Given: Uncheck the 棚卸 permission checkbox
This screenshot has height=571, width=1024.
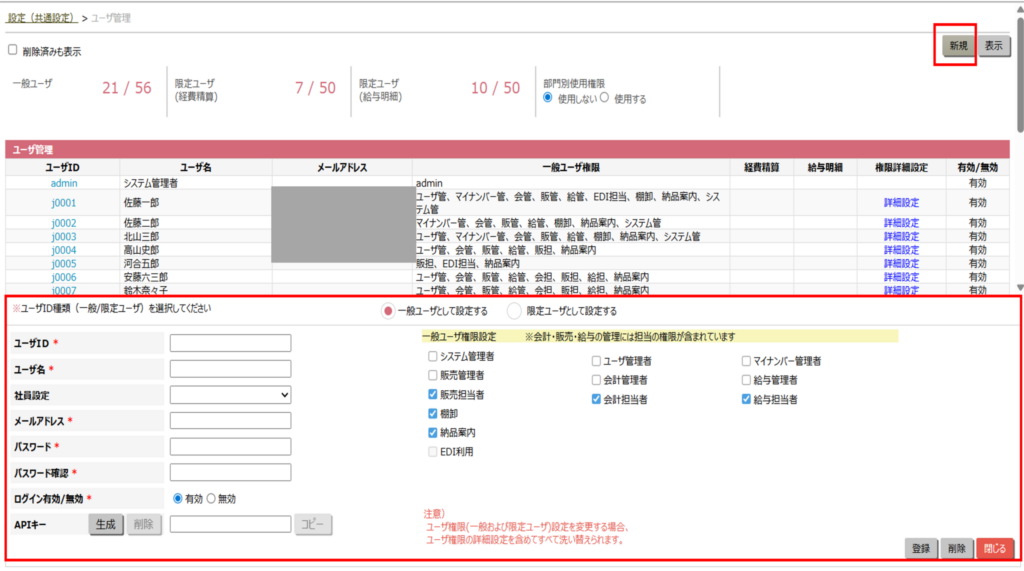Looking at the screenshot, I should [433, 413].
